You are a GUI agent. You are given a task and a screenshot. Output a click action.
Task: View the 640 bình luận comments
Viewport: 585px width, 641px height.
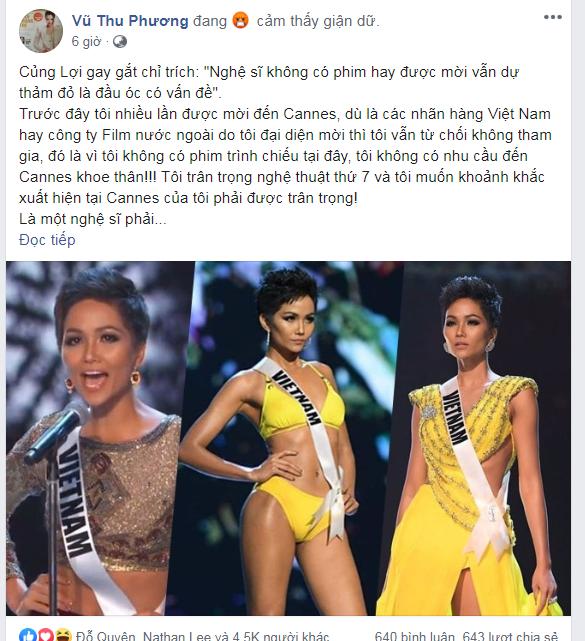pyautogui.click(x=415, y=637)
